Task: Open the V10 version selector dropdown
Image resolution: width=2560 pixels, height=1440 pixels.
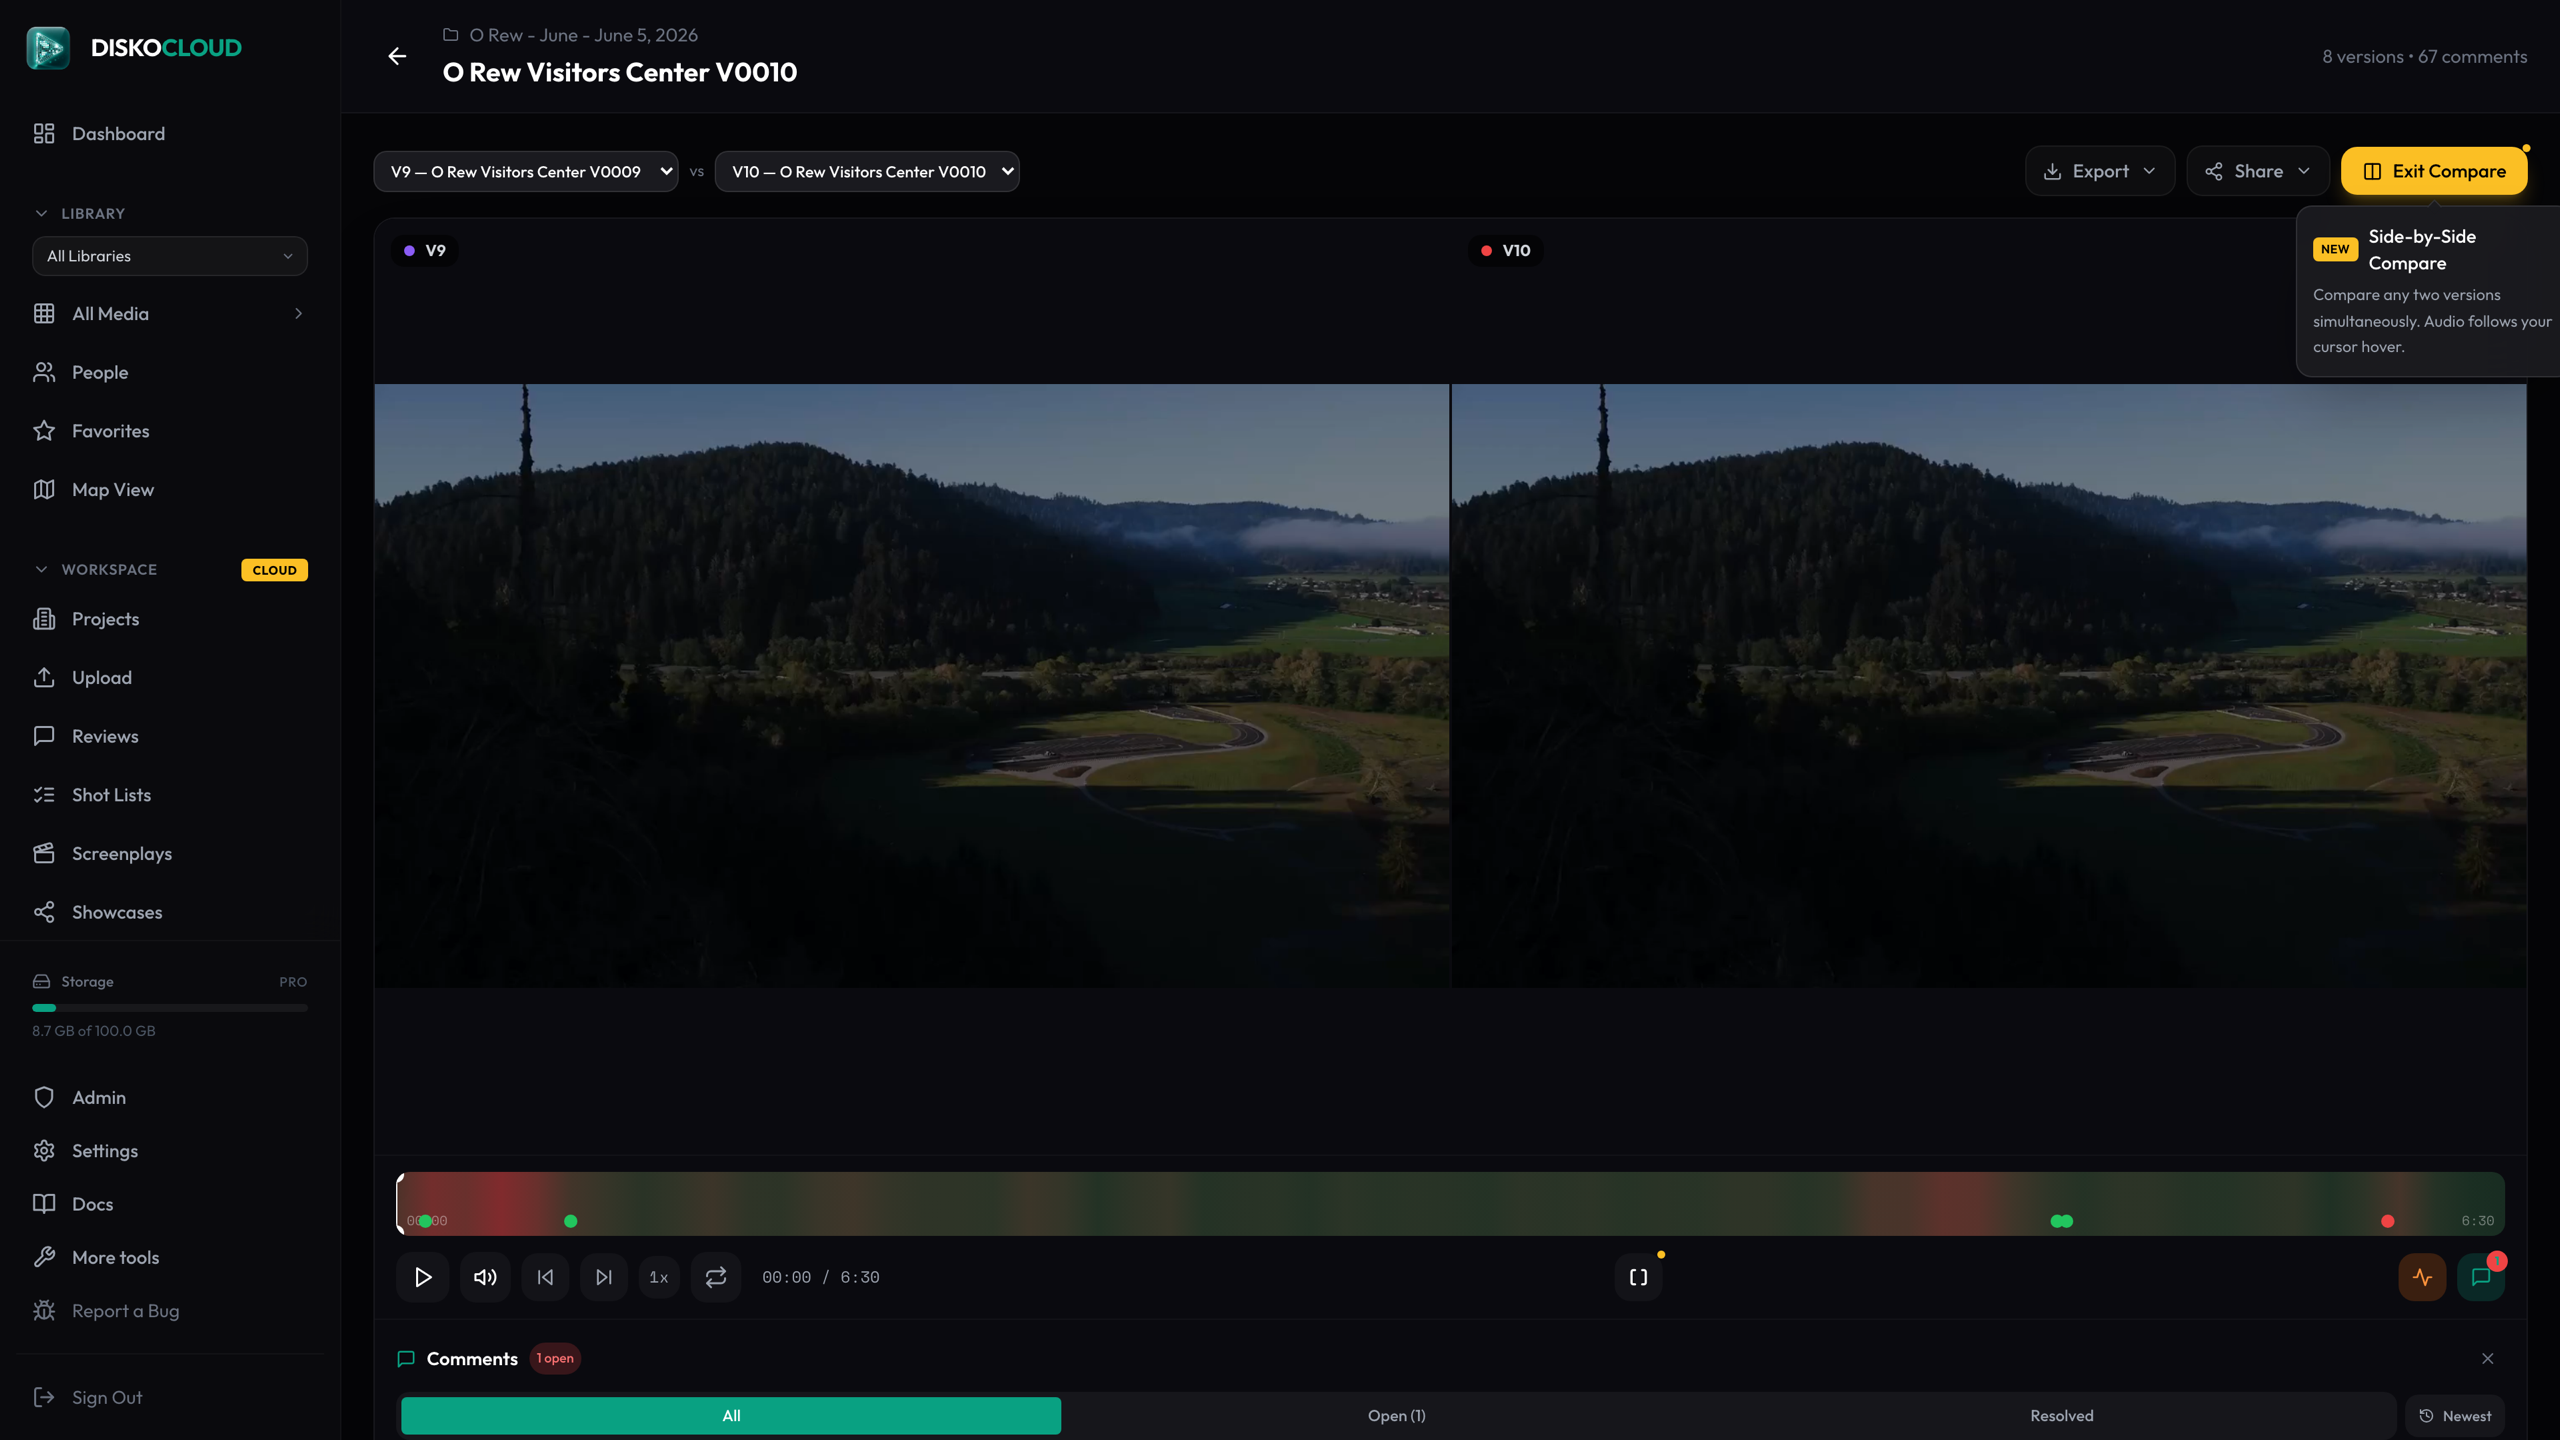Action: 867,171
